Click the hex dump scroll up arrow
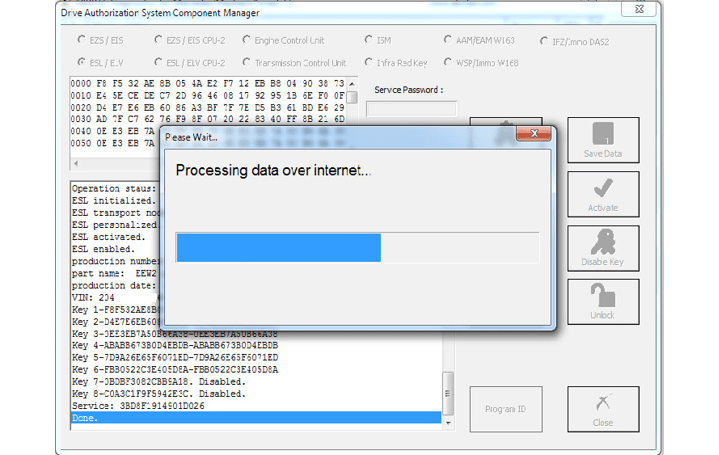Screen dimensions: 719x455 352,83
